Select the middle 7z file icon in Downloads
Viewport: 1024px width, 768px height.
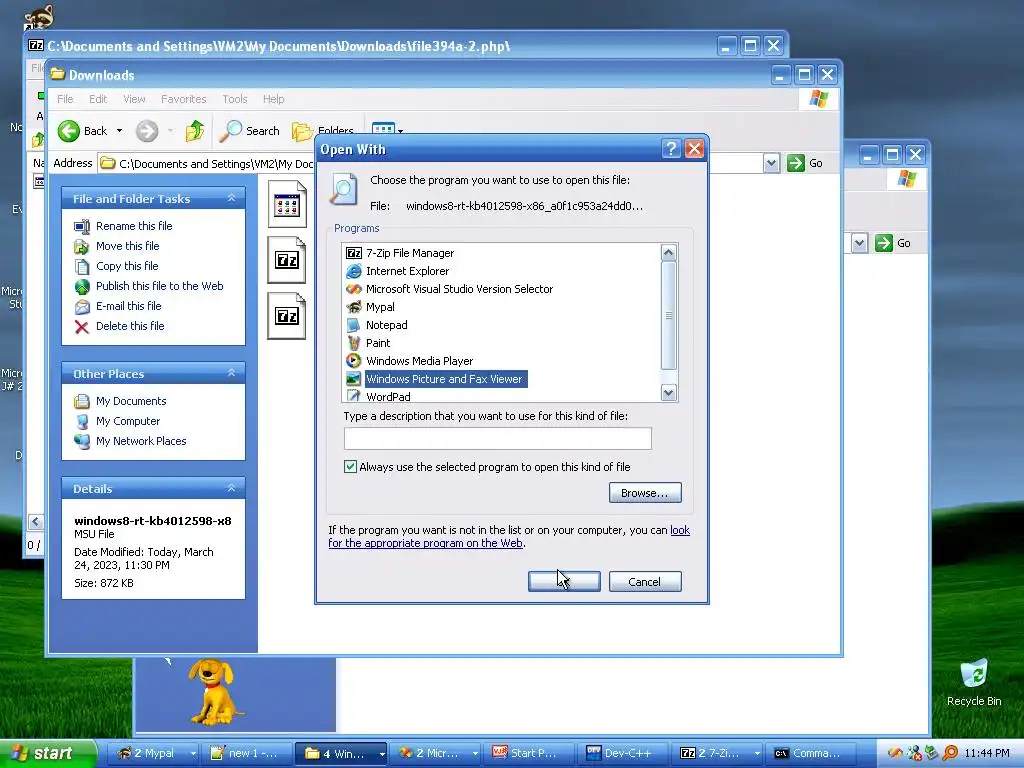(x=287, y=260)
